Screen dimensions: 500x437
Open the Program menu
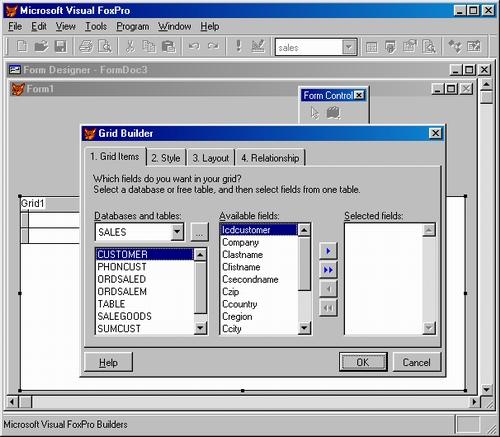point(133,26)
